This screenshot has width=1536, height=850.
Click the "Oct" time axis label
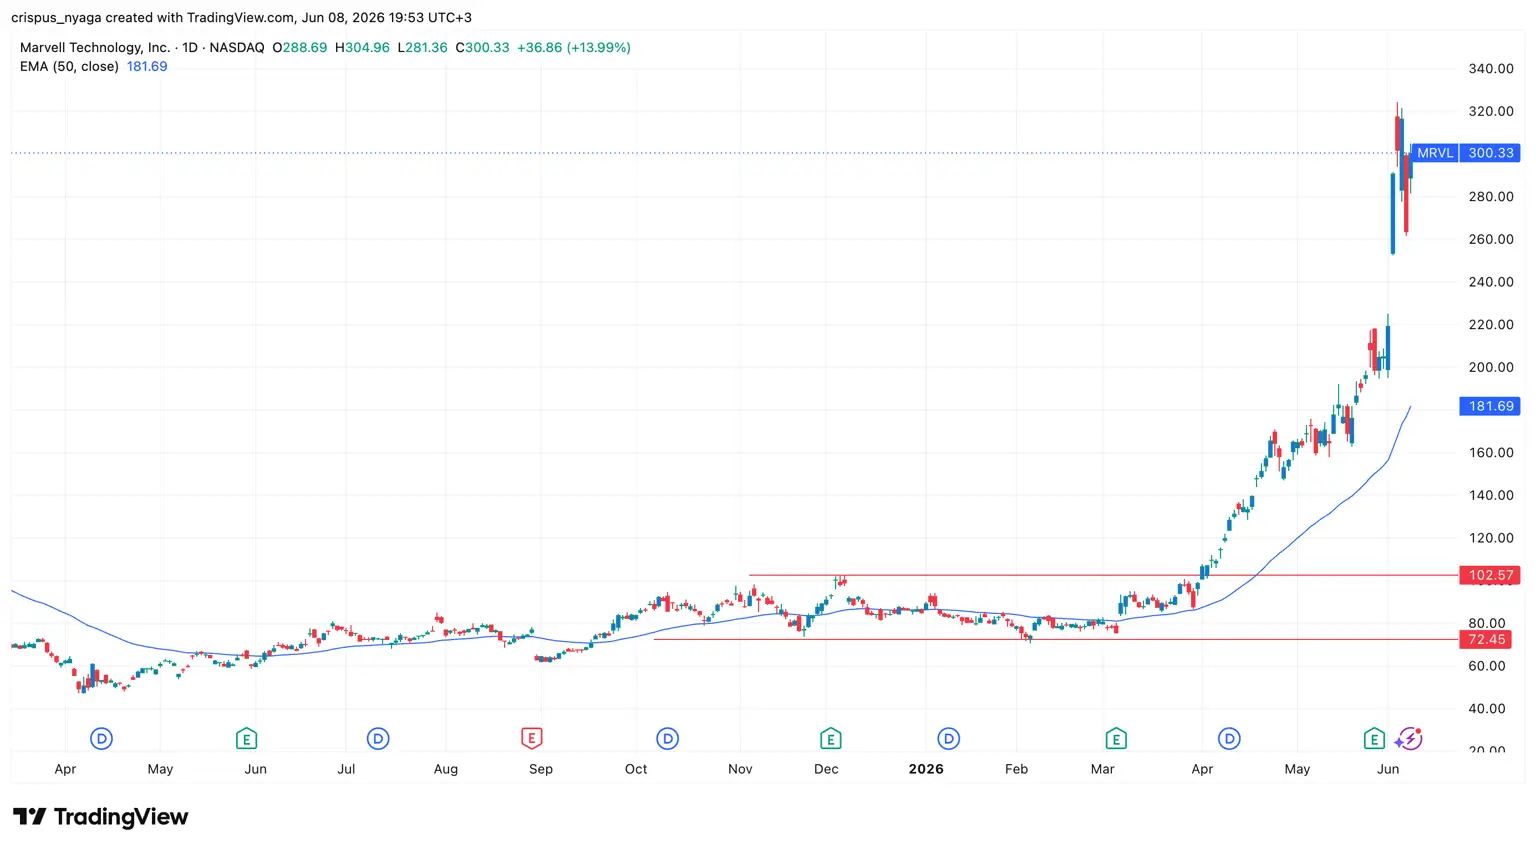click(636, 769)
